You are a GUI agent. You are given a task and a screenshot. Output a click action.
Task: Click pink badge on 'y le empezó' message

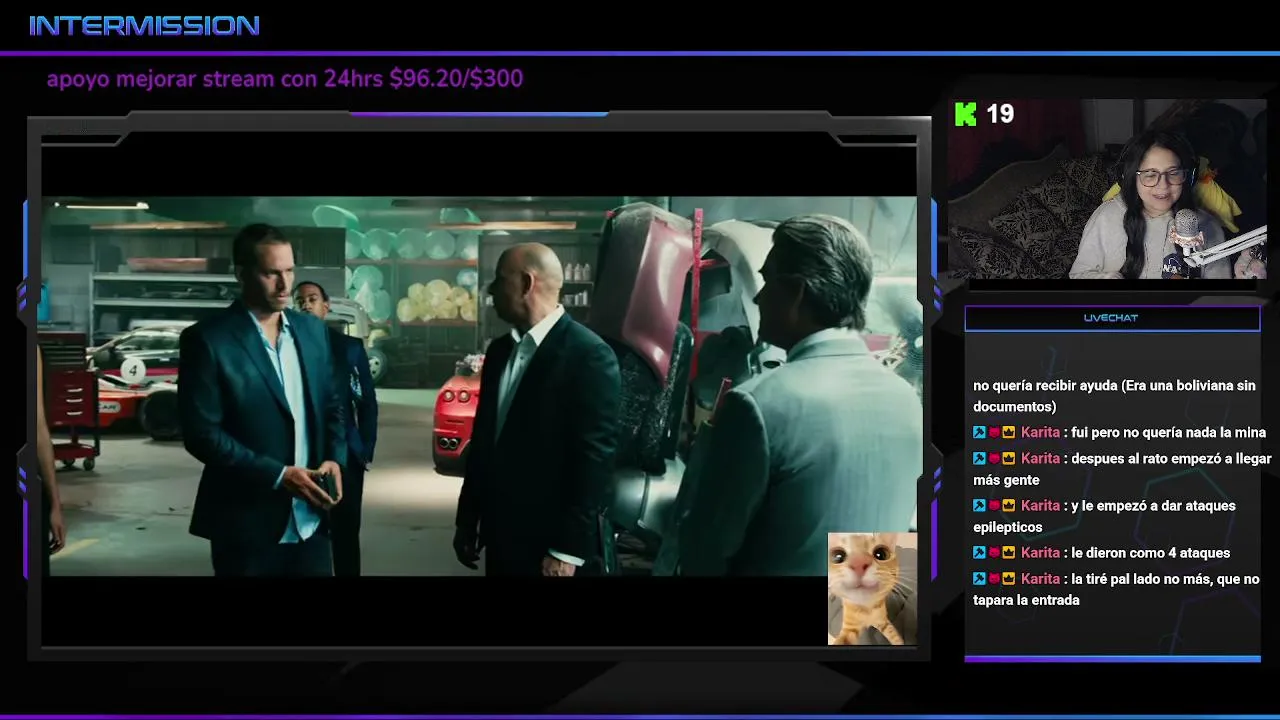click(x=994, y=506)
